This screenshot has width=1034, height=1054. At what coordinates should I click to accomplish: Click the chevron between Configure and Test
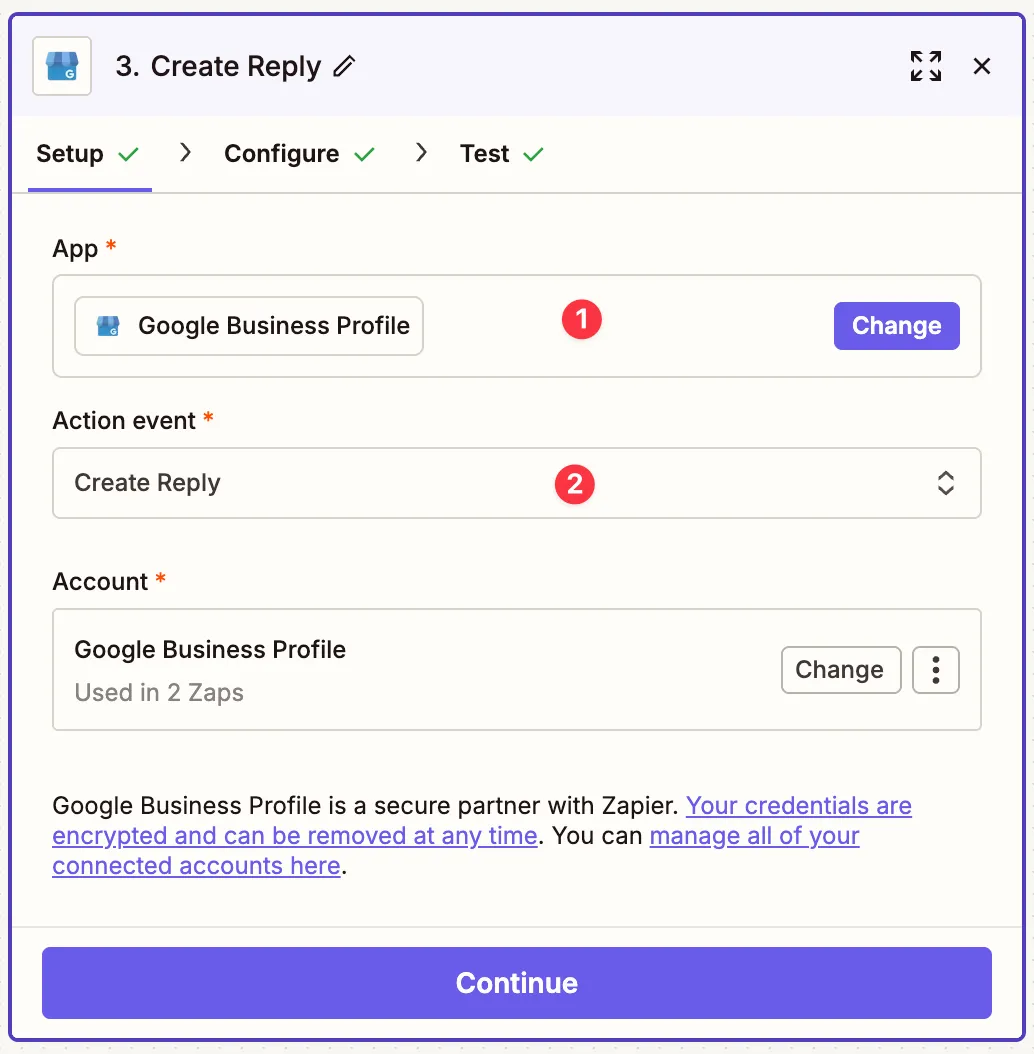click(x=421, y=153)
